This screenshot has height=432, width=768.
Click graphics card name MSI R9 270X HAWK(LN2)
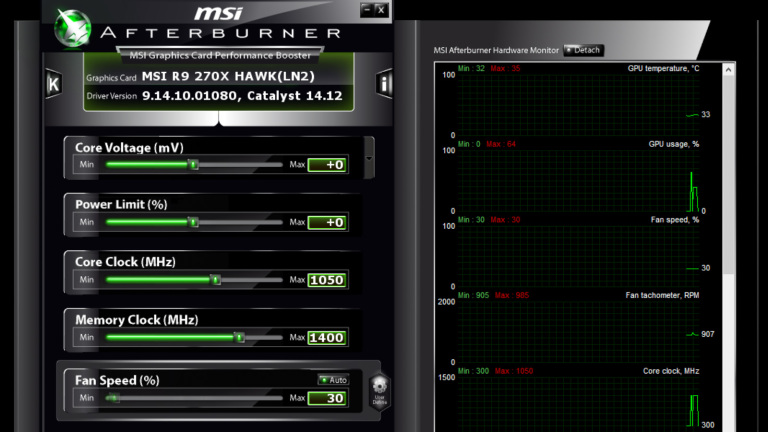point(228,76)
